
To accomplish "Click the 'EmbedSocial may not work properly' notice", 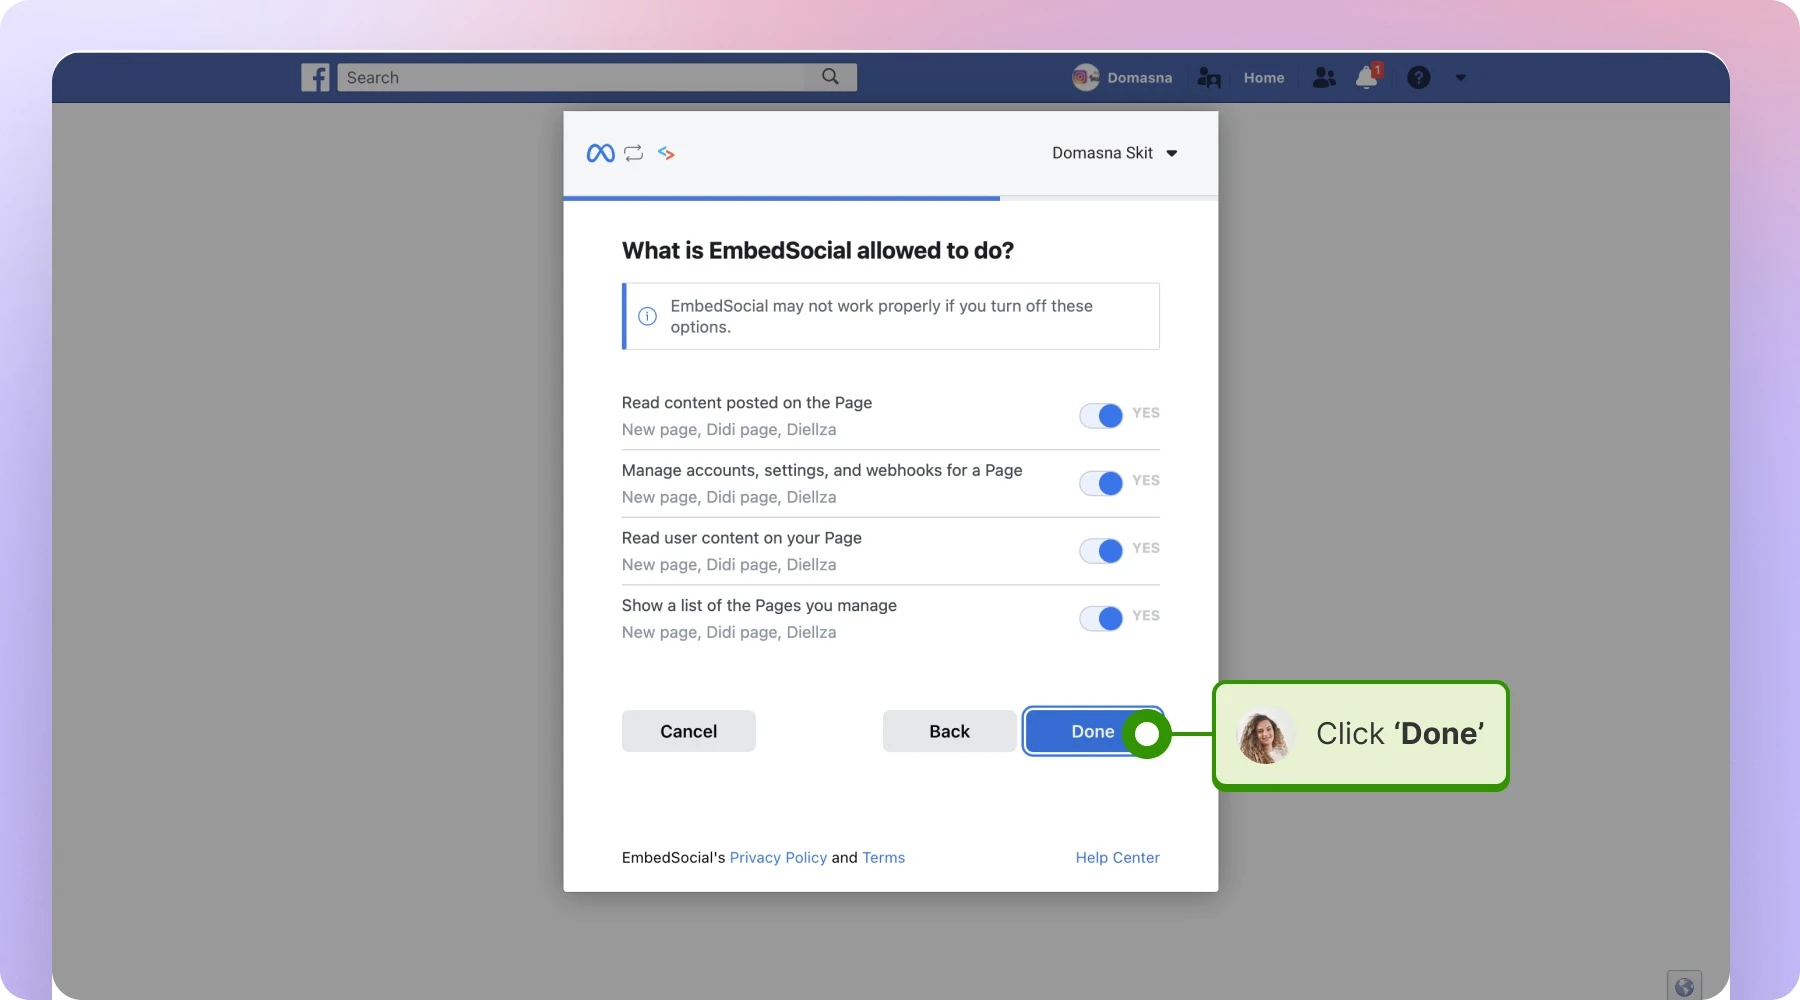I will 891,316.
